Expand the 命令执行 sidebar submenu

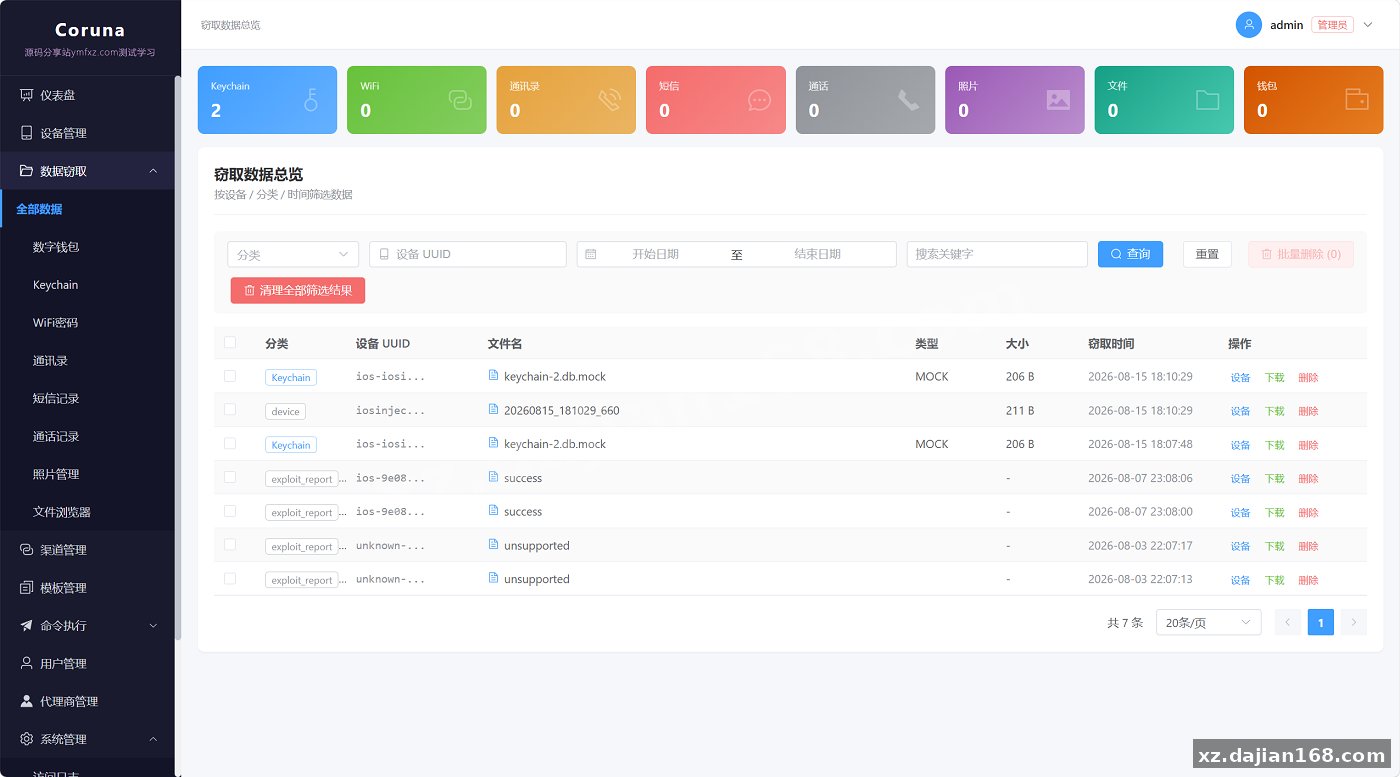(x=87, y=626)
